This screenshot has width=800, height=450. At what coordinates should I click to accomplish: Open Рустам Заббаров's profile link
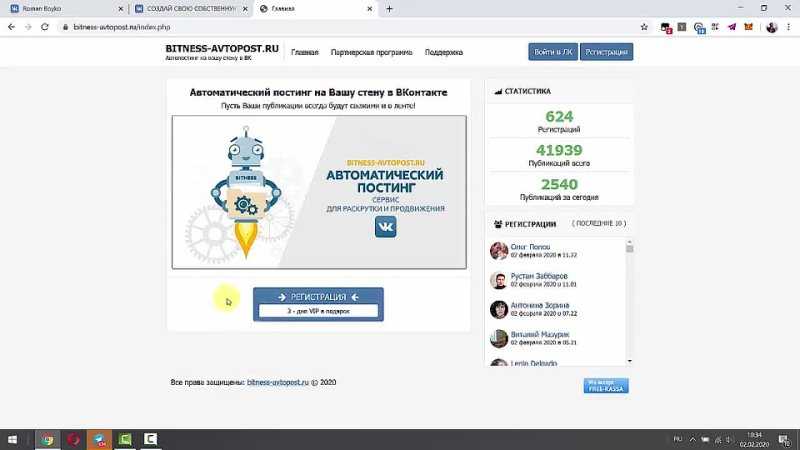(539, 276)
